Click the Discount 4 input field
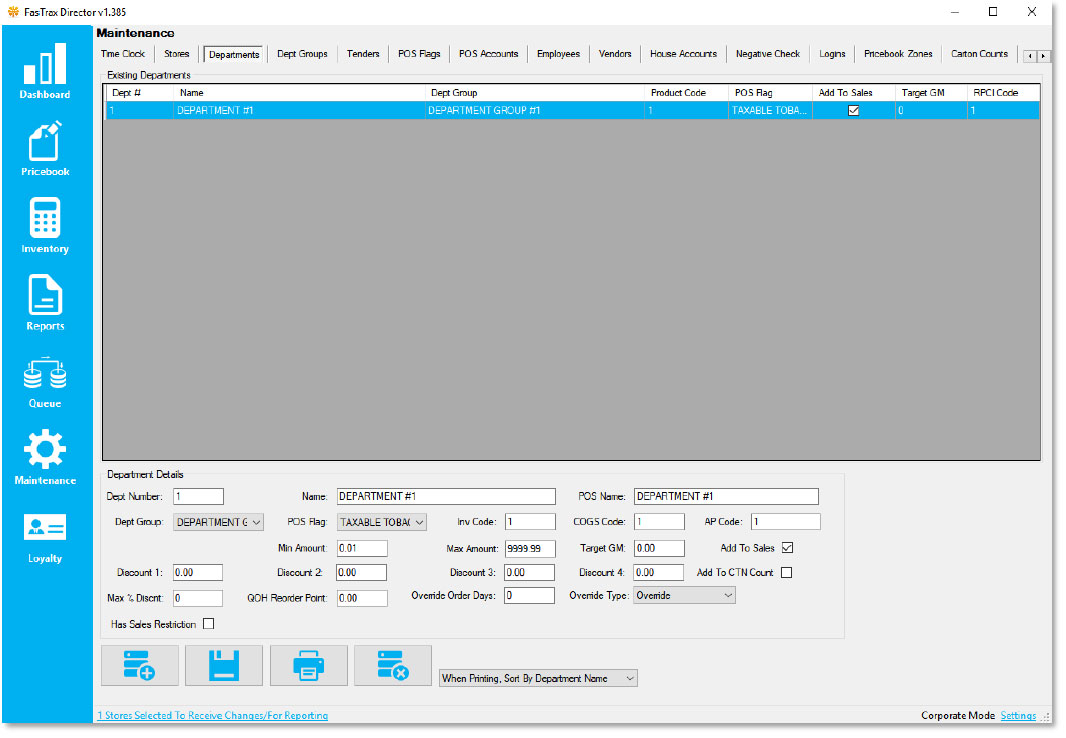Image resolution: width=1066 pixels, height=738 pixels. click(659, 572)
